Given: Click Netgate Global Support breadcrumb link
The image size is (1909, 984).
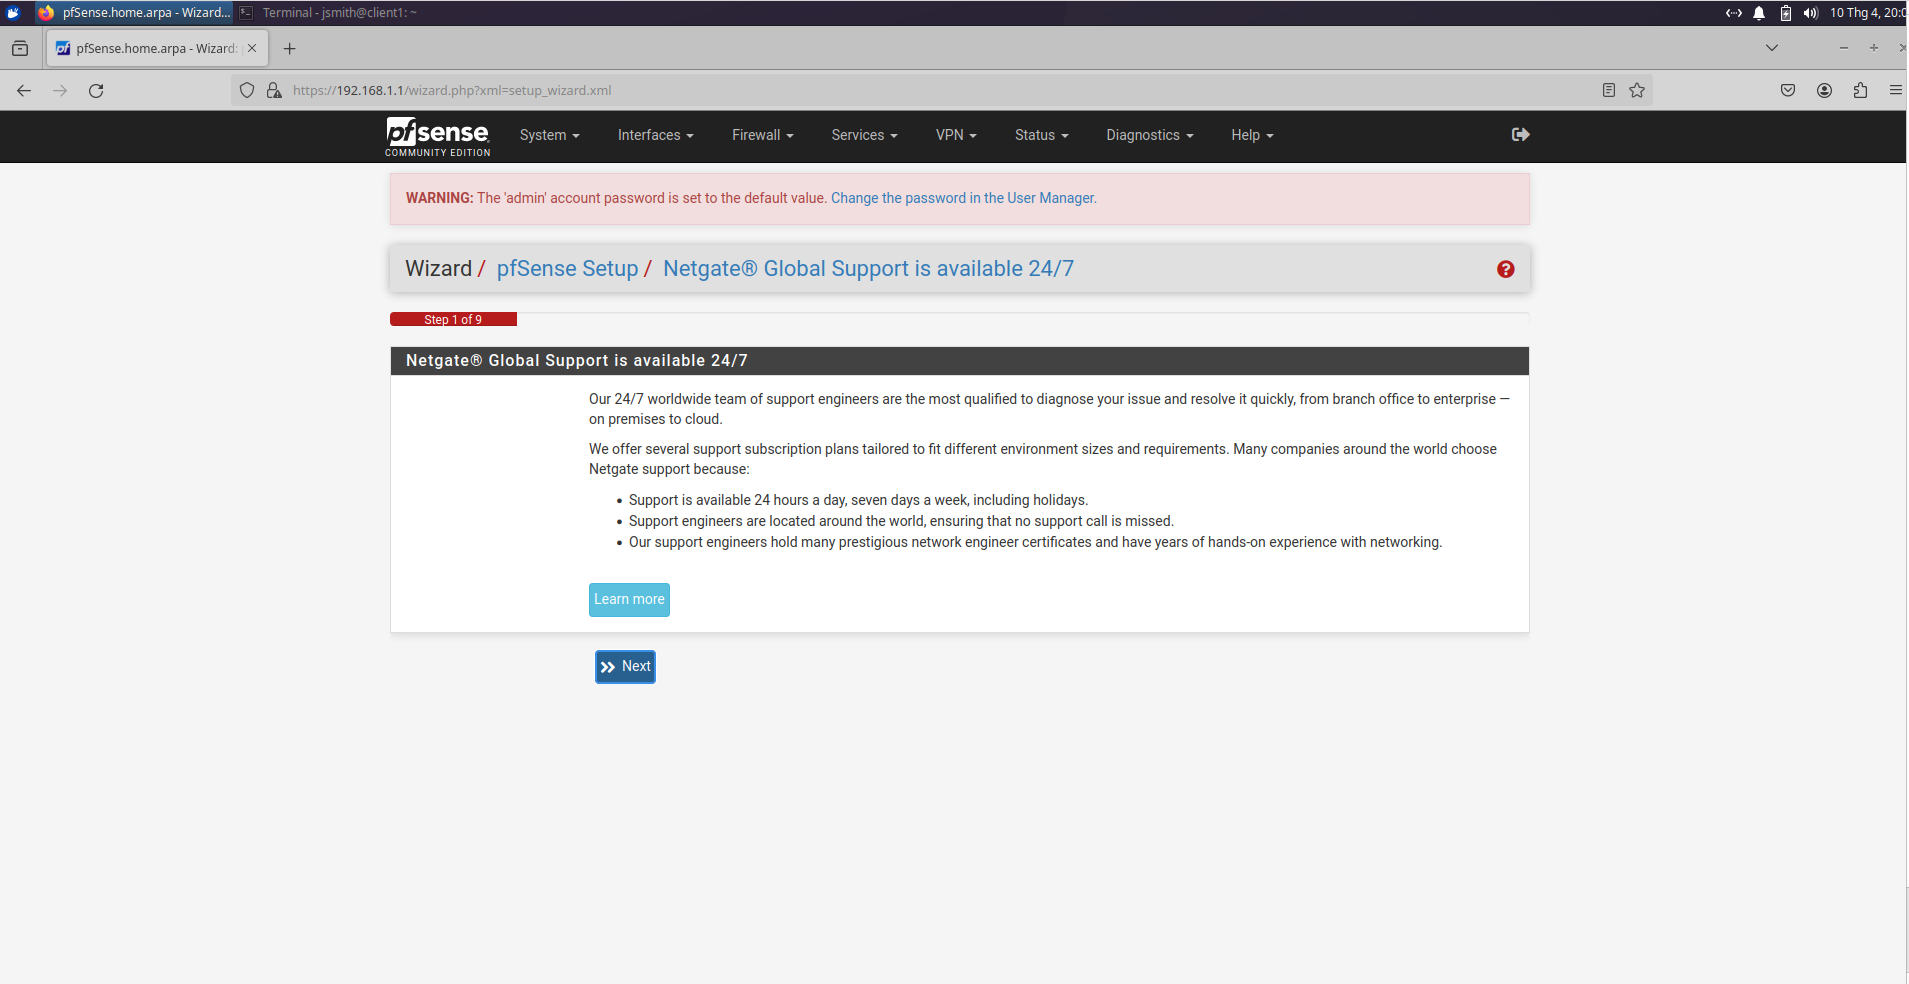Looking at the screenshot, I should pos(868,269).
